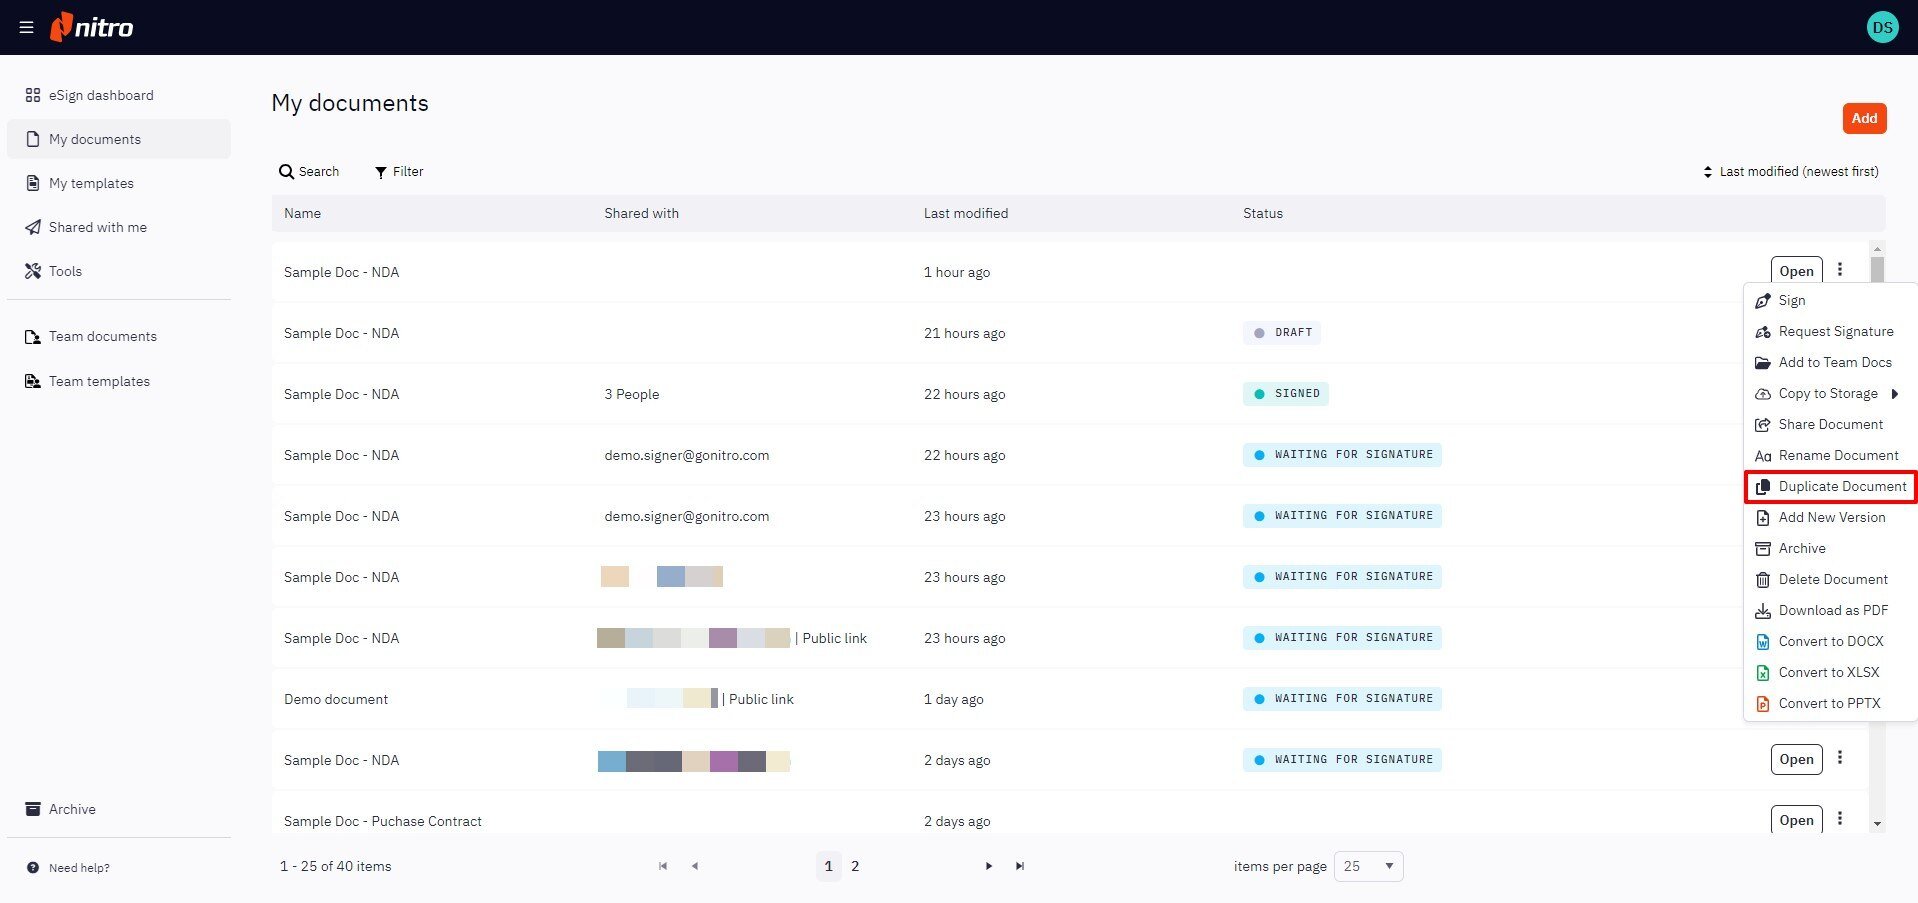The image size is (1918, 903).
Task: Click the Search magnifier icon
Action: (287, 172)
